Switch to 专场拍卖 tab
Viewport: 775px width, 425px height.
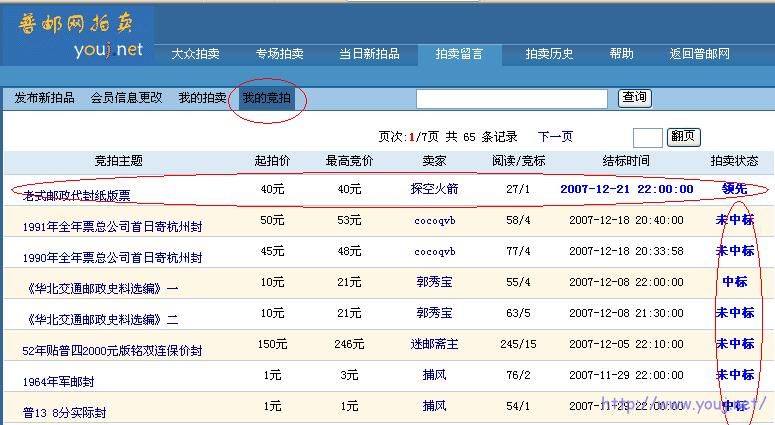point(279,54)
